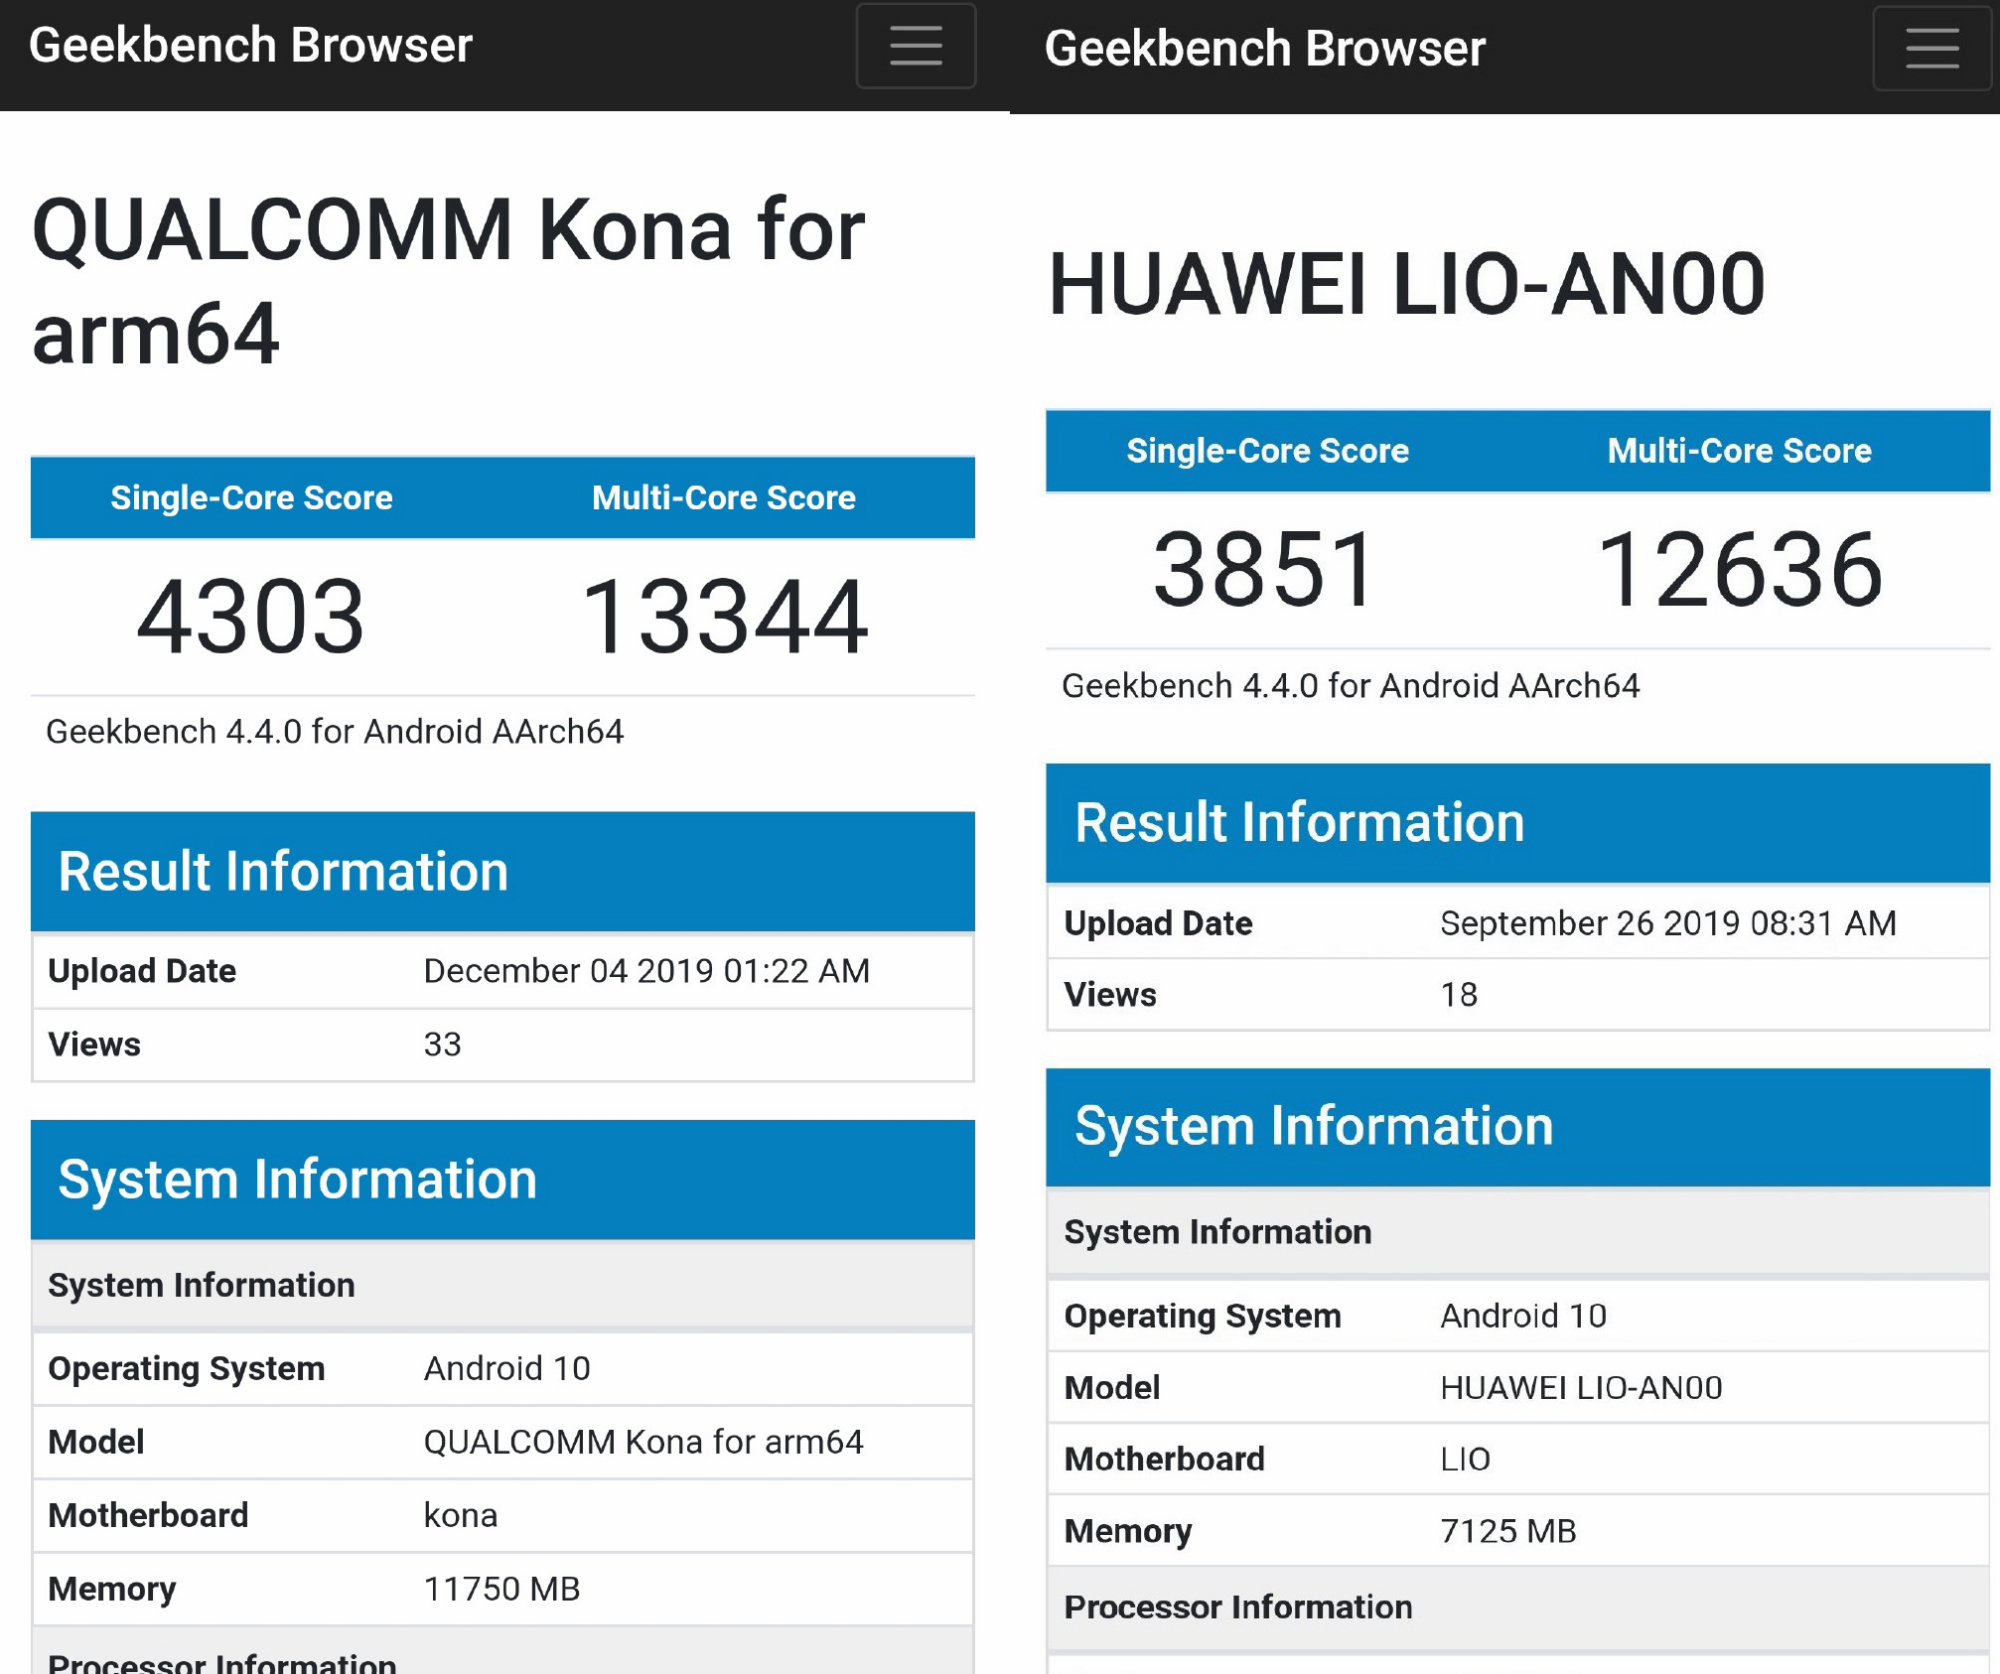Select single-core score 4303

(250, 617)
